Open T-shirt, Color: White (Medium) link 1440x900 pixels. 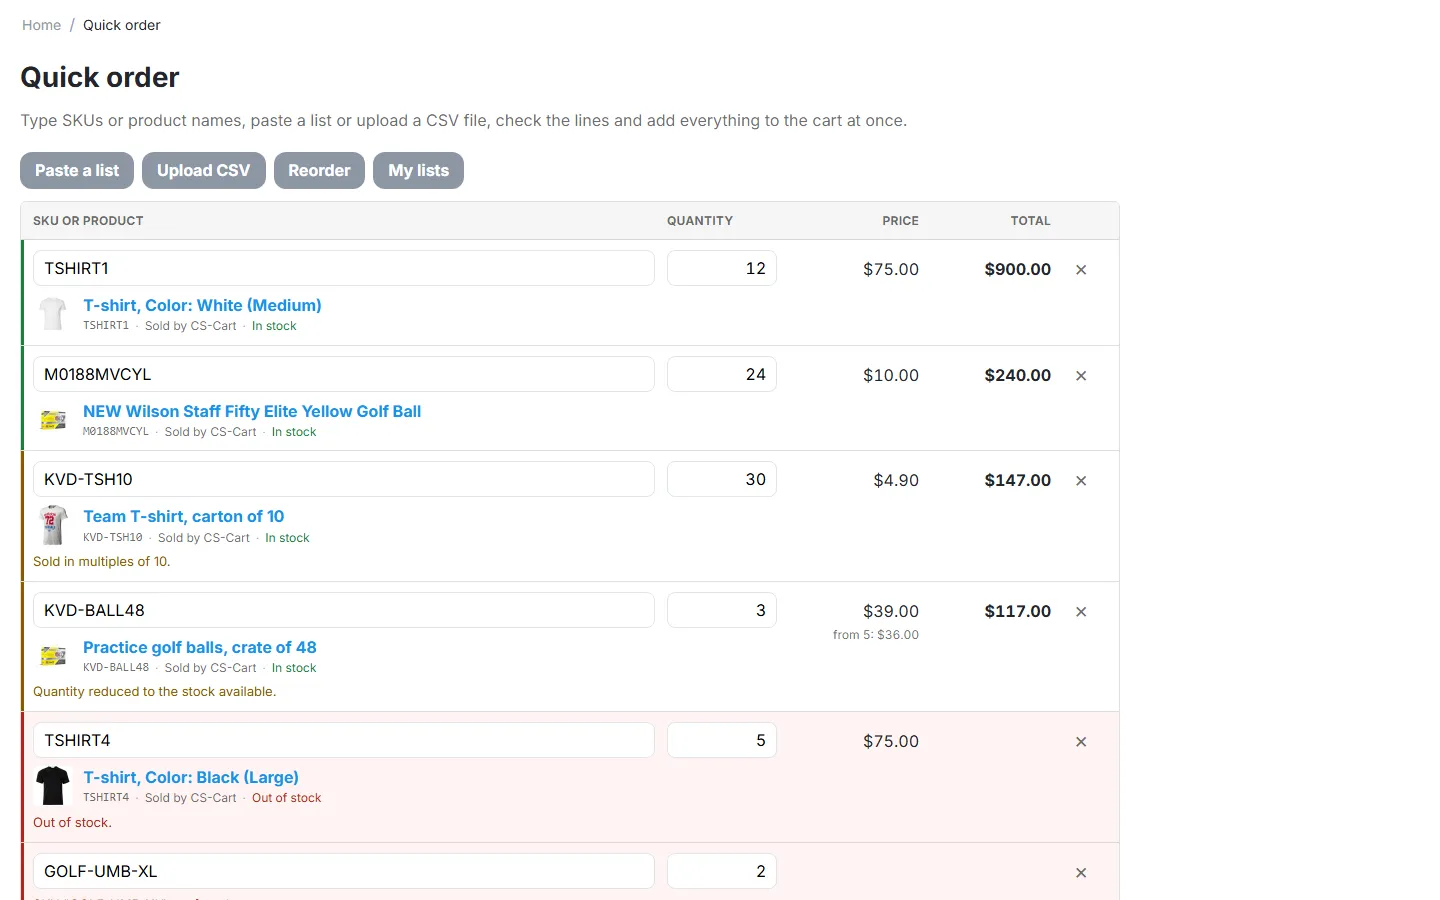tap(202, 305)
